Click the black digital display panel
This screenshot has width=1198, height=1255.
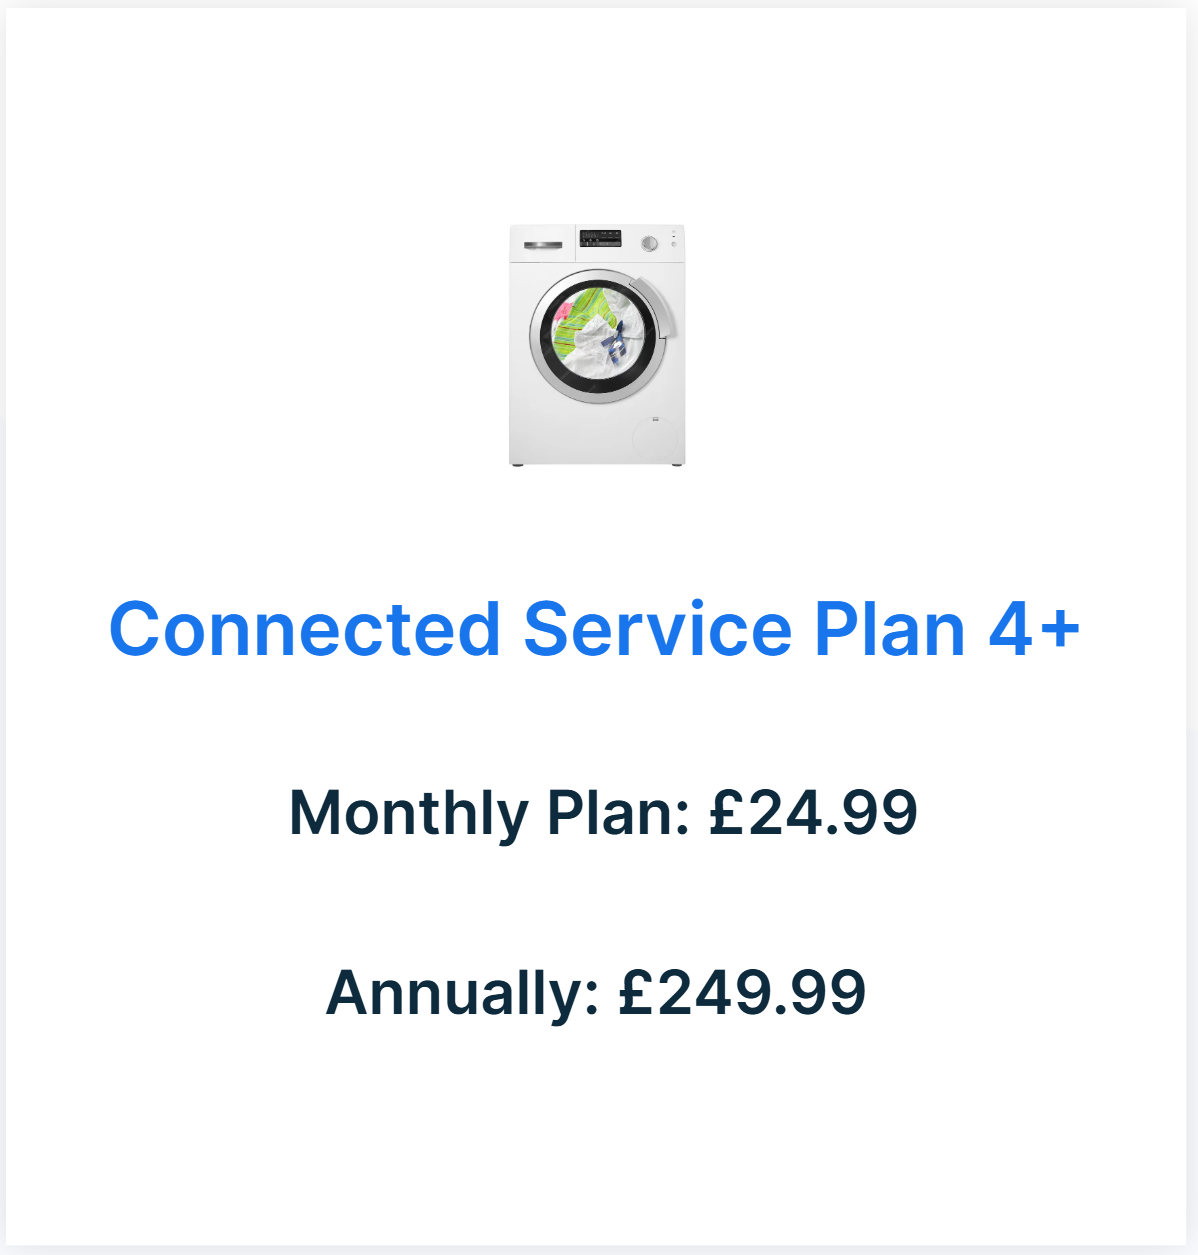pyautogui.click(x=600, y=239)
